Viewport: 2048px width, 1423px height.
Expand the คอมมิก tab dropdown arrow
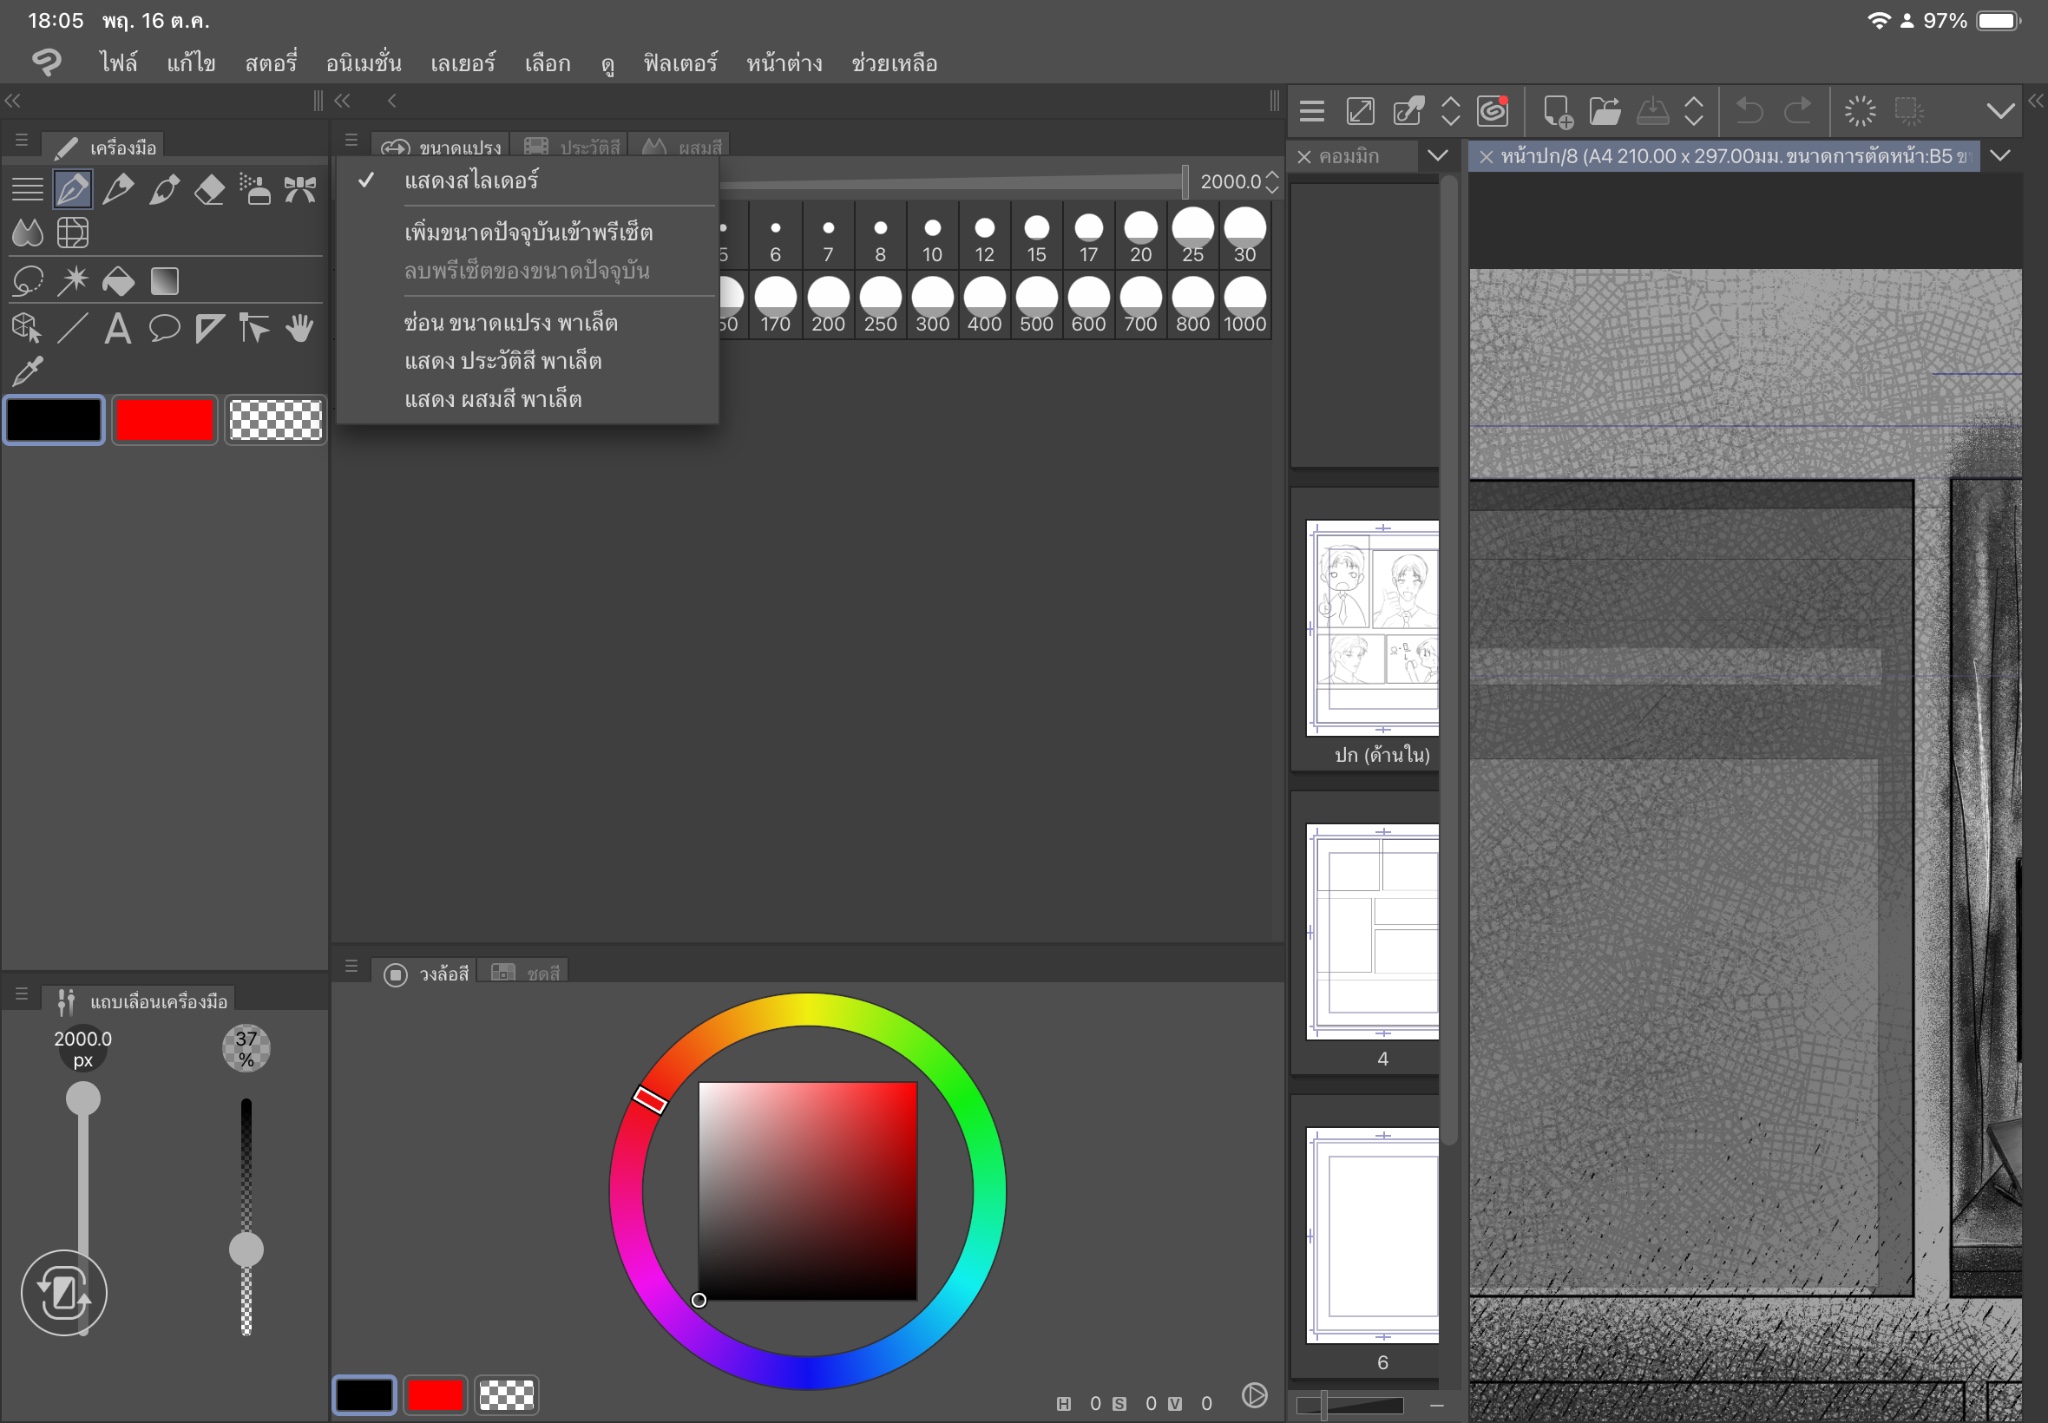1437,156
